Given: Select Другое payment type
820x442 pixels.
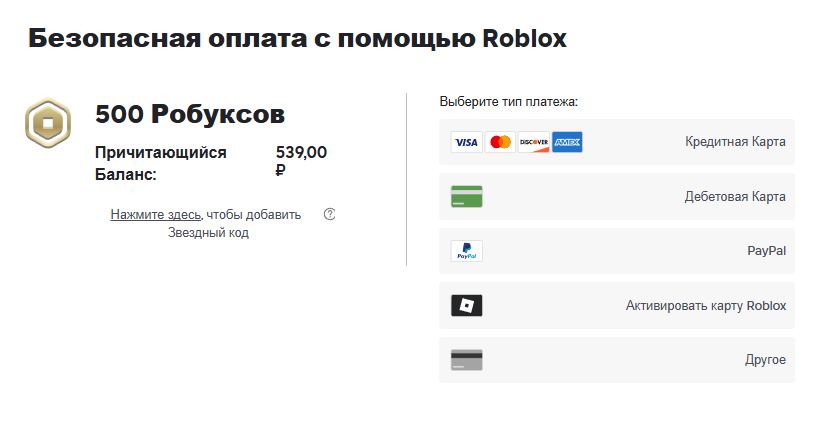Looking at the screenshot, I should [617, 360].
